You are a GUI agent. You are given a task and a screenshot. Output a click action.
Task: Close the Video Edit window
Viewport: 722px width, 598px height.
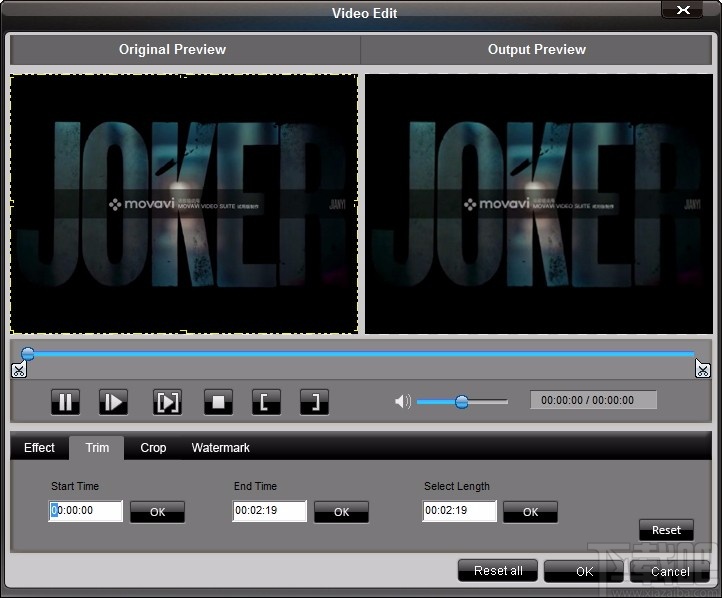coord(683,10)
